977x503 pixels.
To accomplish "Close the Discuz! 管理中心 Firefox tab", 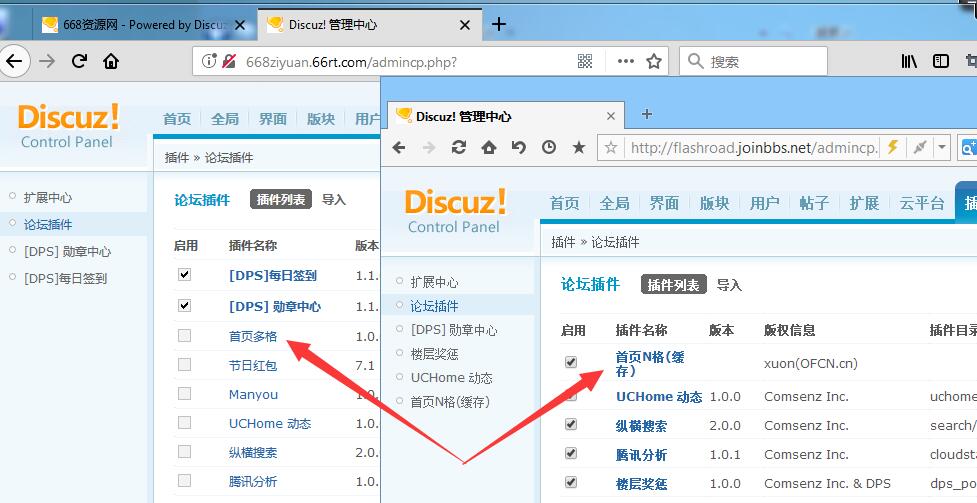I will 465,25.
